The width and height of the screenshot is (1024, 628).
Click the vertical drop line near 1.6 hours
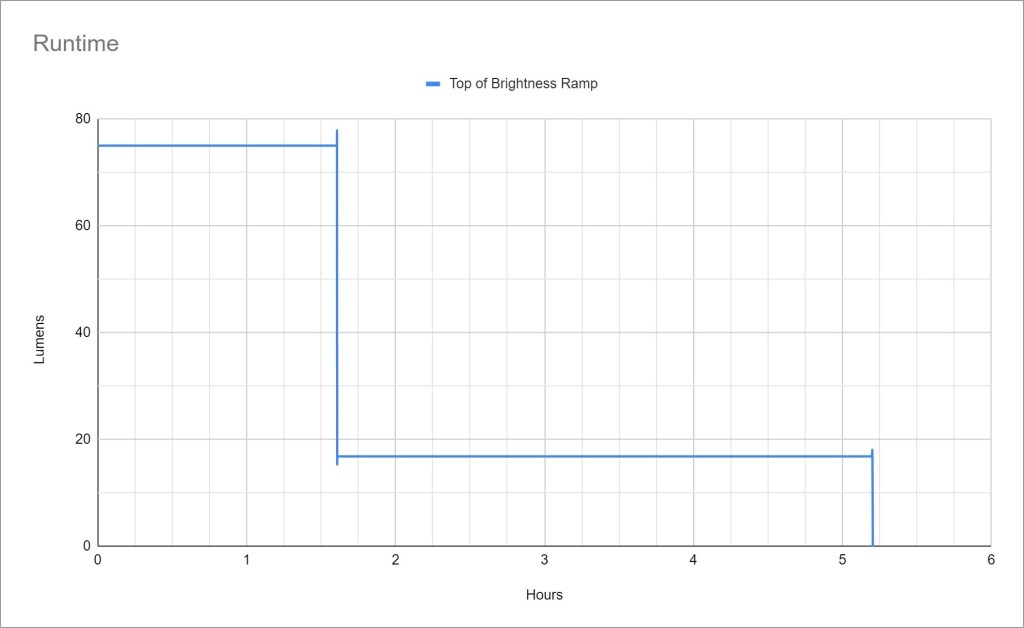[x=337, y=300]
